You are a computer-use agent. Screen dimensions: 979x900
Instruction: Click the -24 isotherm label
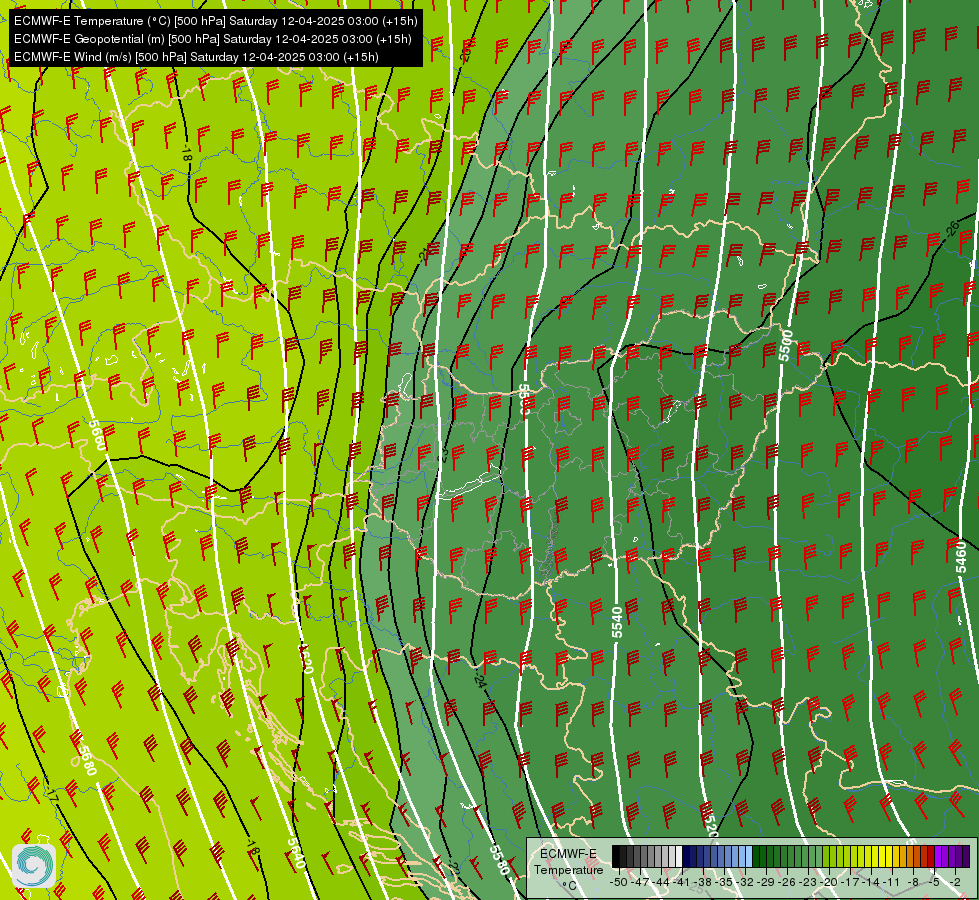tap(478, 681)
